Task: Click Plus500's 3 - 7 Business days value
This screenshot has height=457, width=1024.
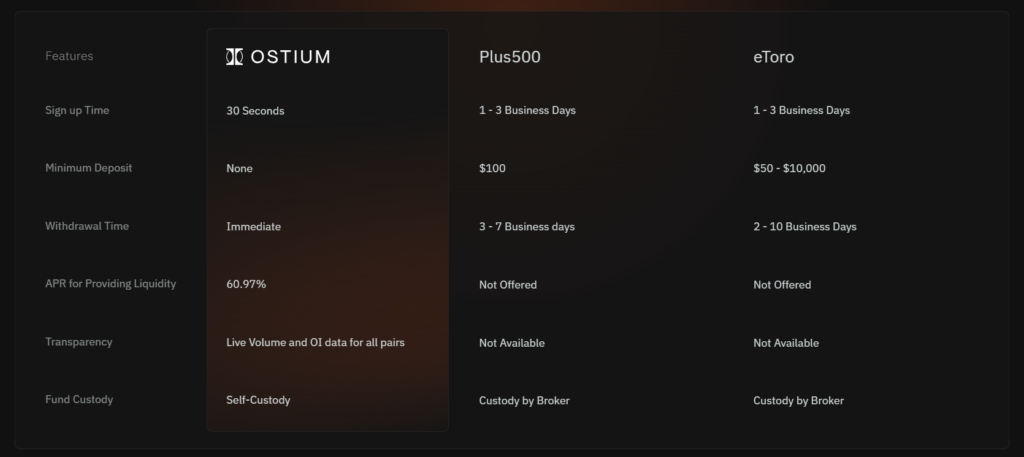Action: coord(527,227)
